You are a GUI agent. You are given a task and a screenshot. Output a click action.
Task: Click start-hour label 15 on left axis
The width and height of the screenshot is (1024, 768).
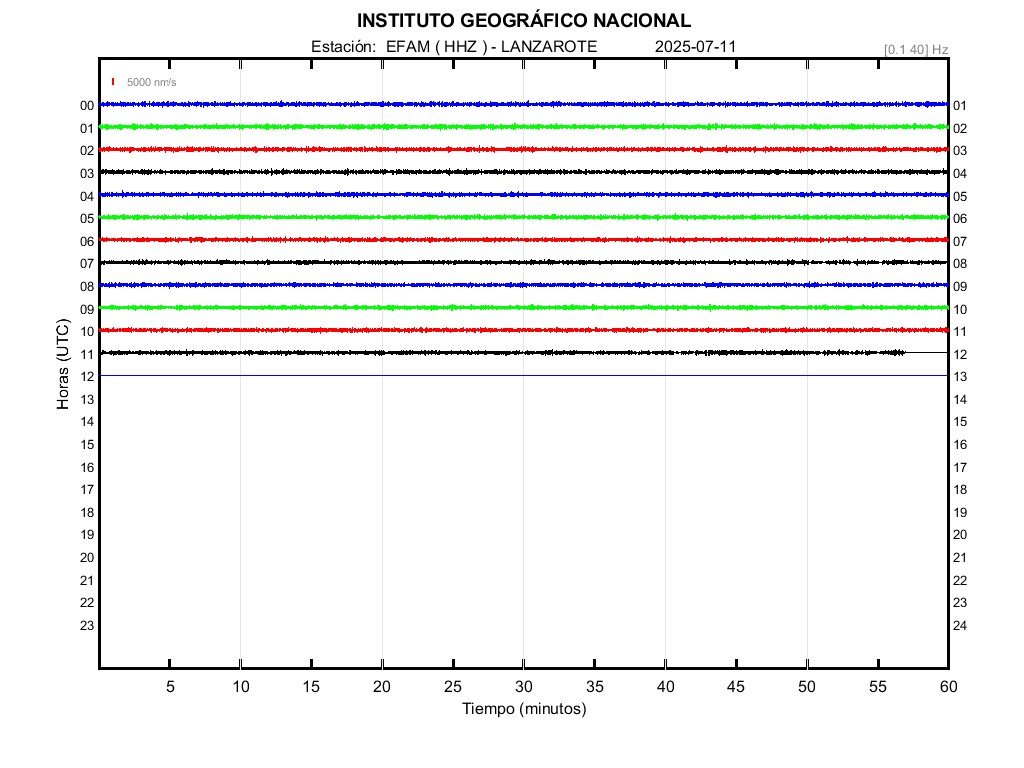87,445
